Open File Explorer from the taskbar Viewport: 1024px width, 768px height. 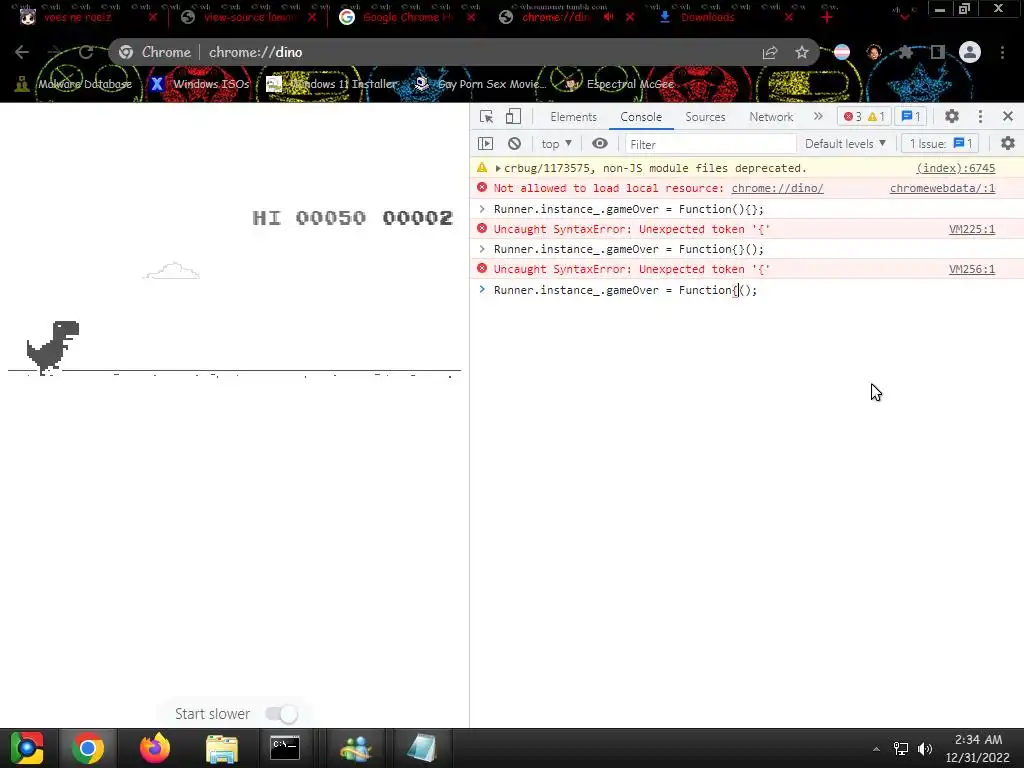(222, 748)
